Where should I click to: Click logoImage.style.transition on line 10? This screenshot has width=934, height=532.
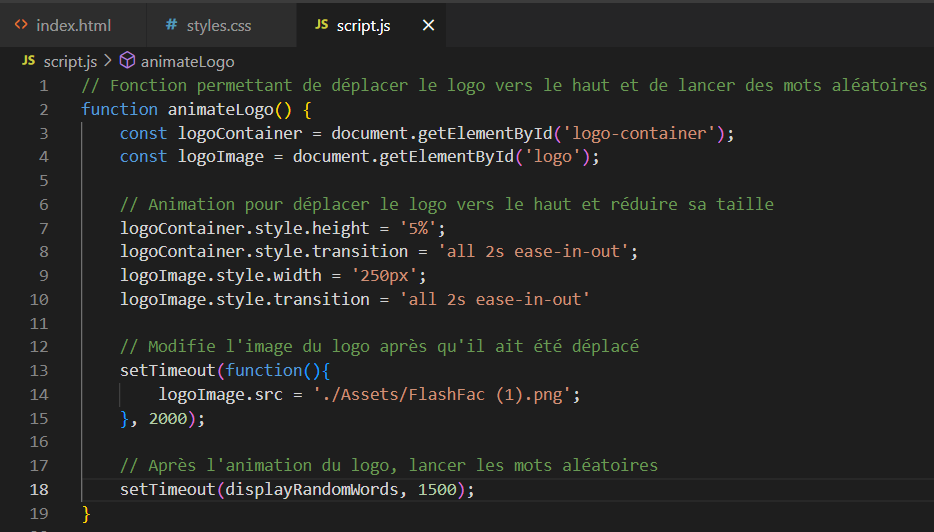[x=245, y=299]
